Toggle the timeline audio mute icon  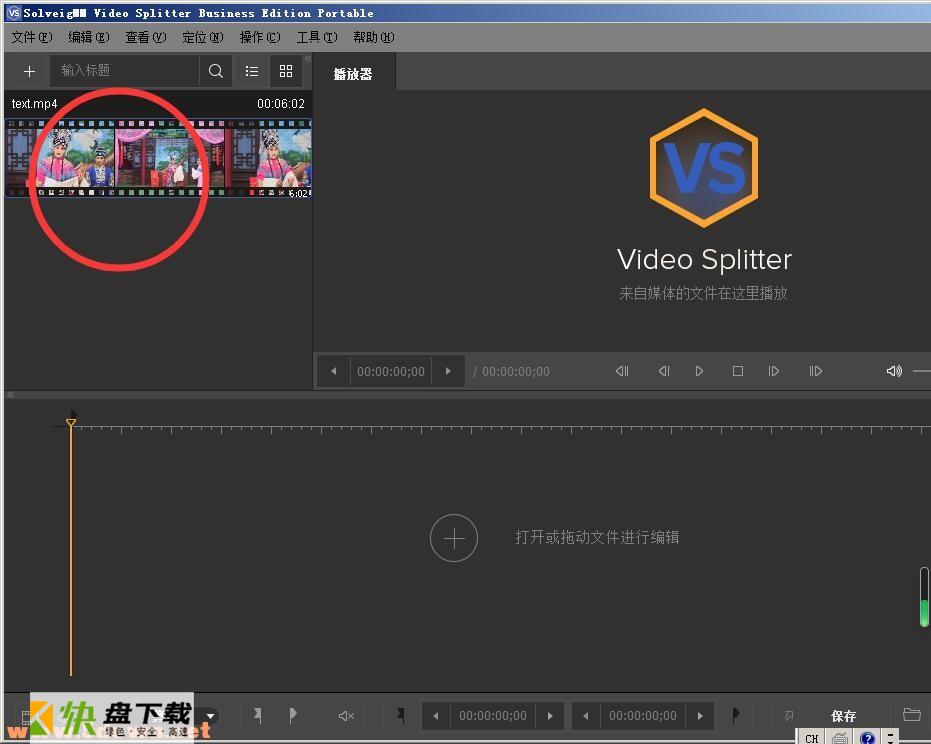(x=346, y=716)
